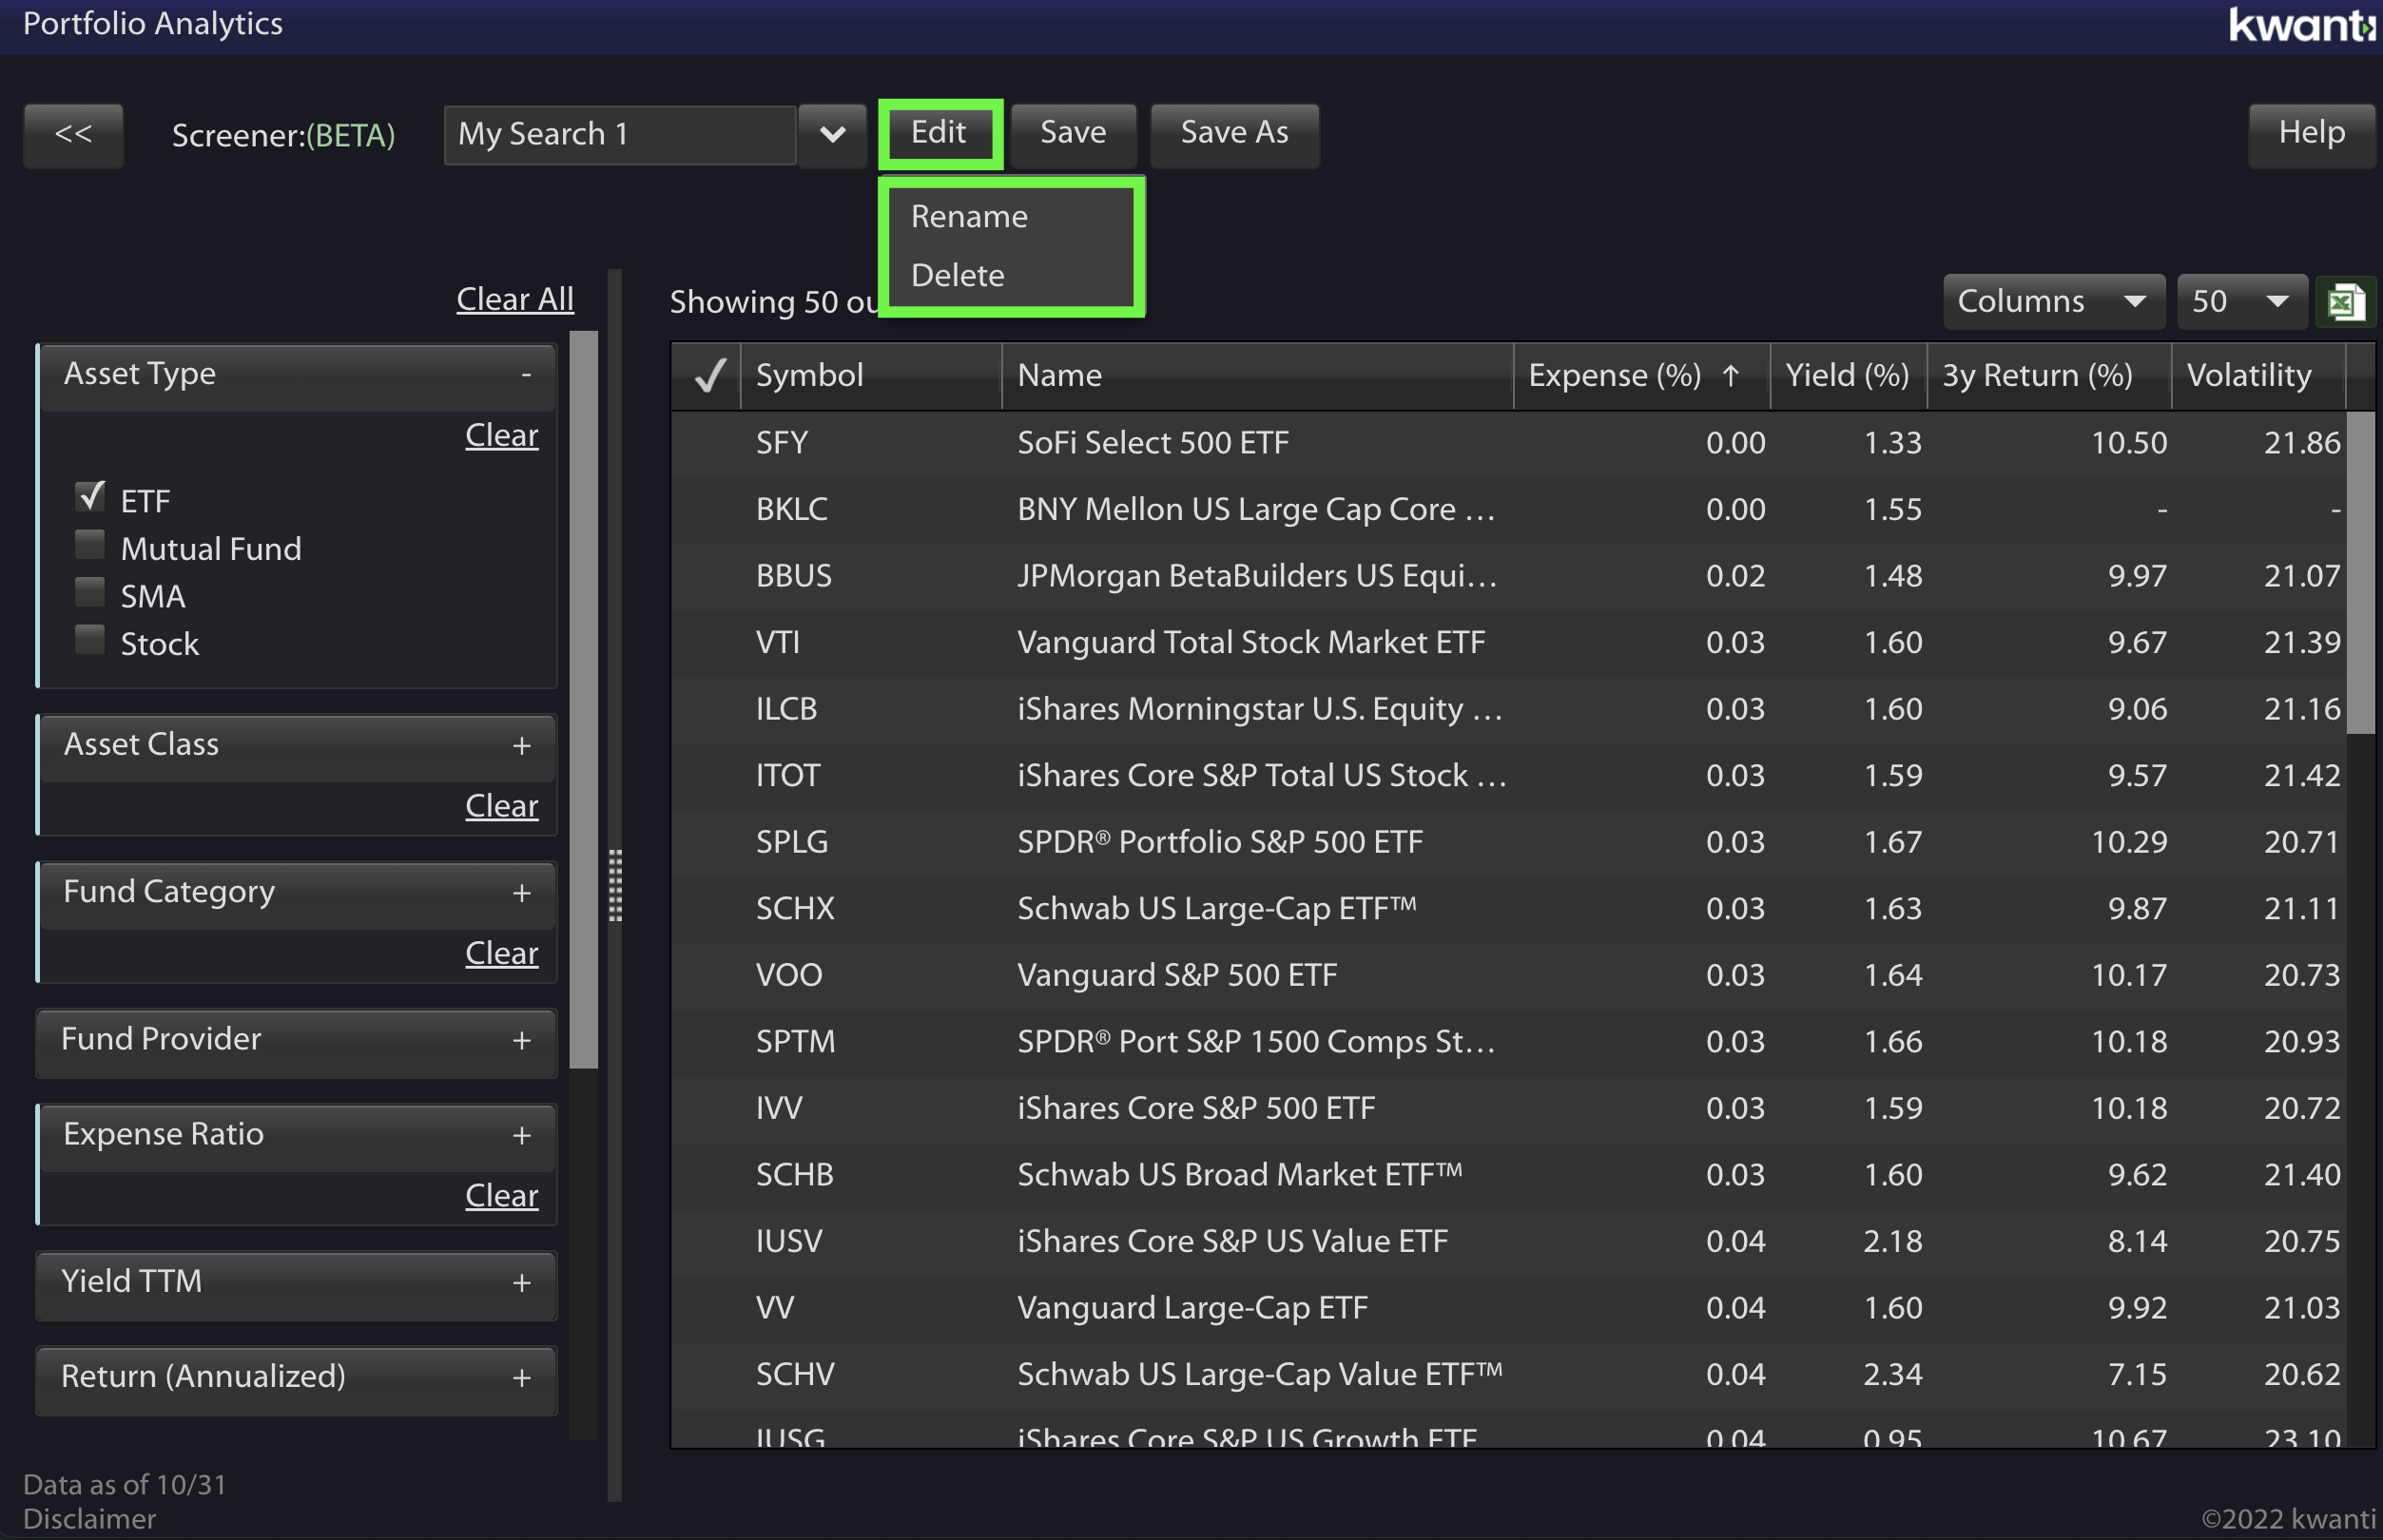This screenshot has height=1540, width=2383.
Task: Clear the Expense Ratio filter
Action: point(501,1196)
